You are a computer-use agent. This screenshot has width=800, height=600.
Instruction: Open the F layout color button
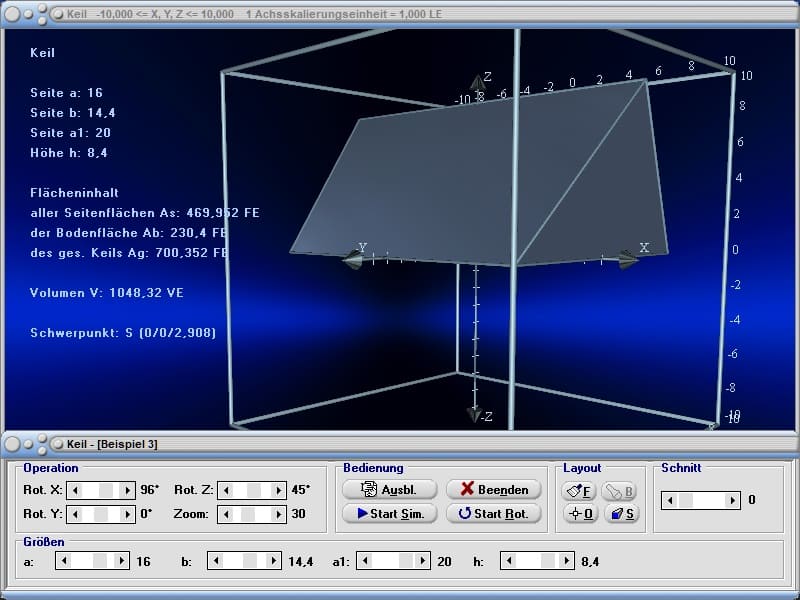click(x=579, y=491)
